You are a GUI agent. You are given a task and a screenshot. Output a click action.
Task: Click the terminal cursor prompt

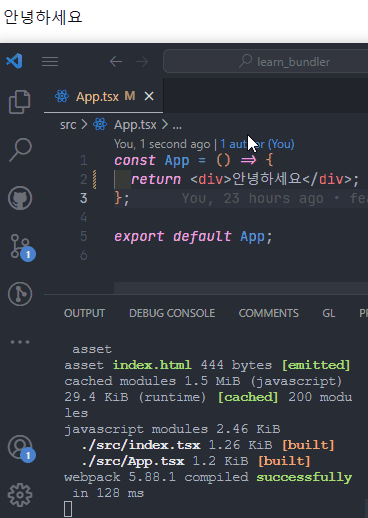pos(68,509)
